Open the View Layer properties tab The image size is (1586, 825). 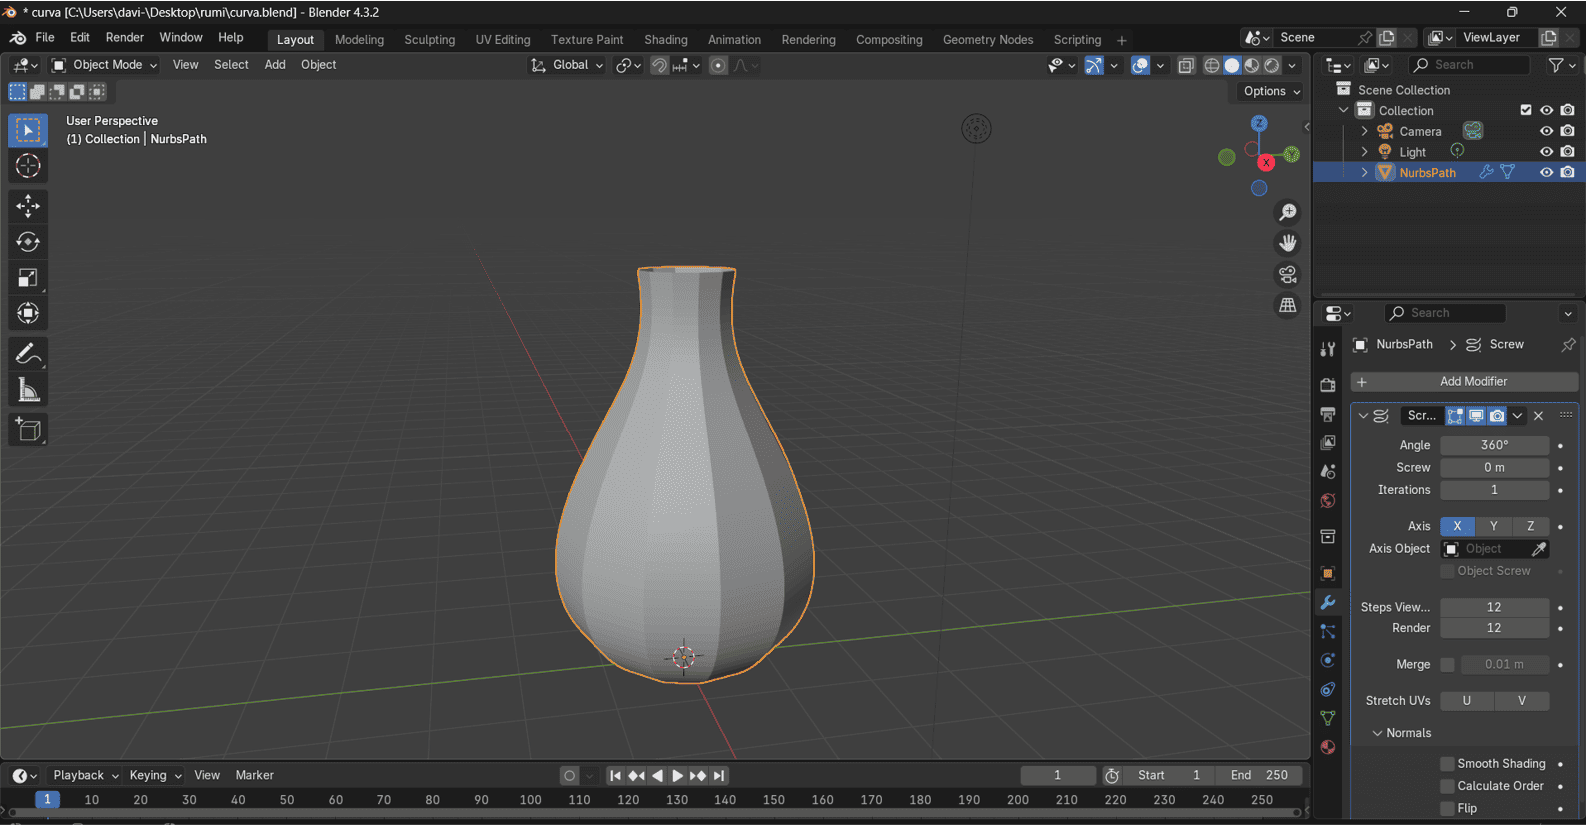point(1328,443)
